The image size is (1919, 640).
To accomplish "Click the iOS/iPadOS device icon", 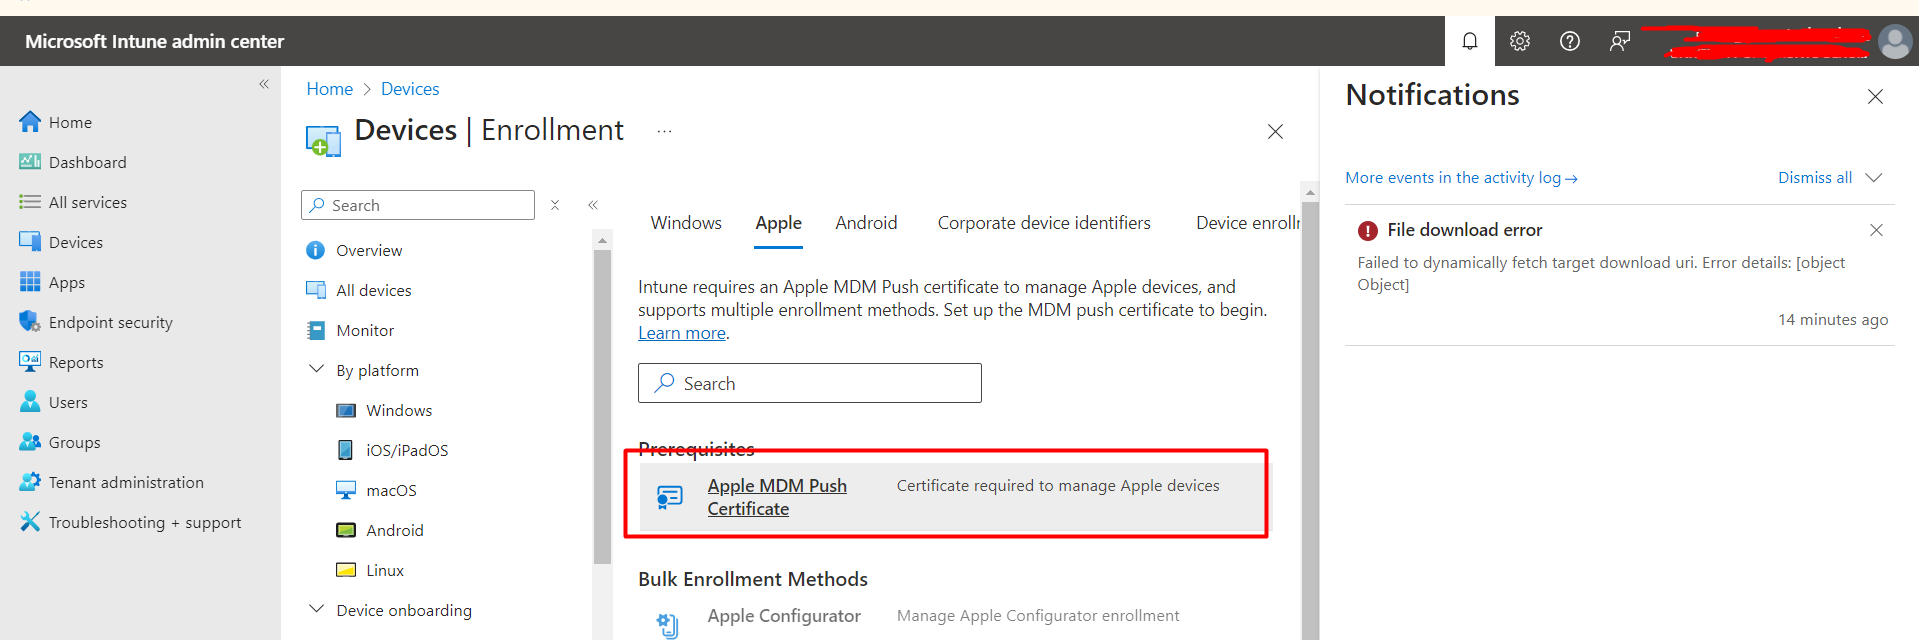I will click(346, 450).
